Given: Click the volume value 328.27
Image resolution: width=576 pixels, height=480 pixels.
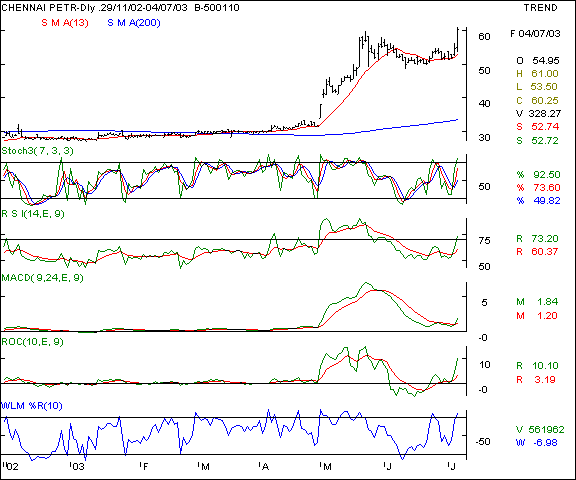Looking at the screenshot, I should coord(545,114).
